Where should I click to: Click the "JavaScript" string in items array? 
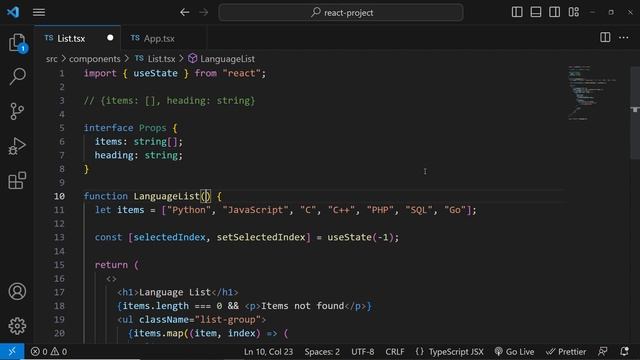pos(256,210)
